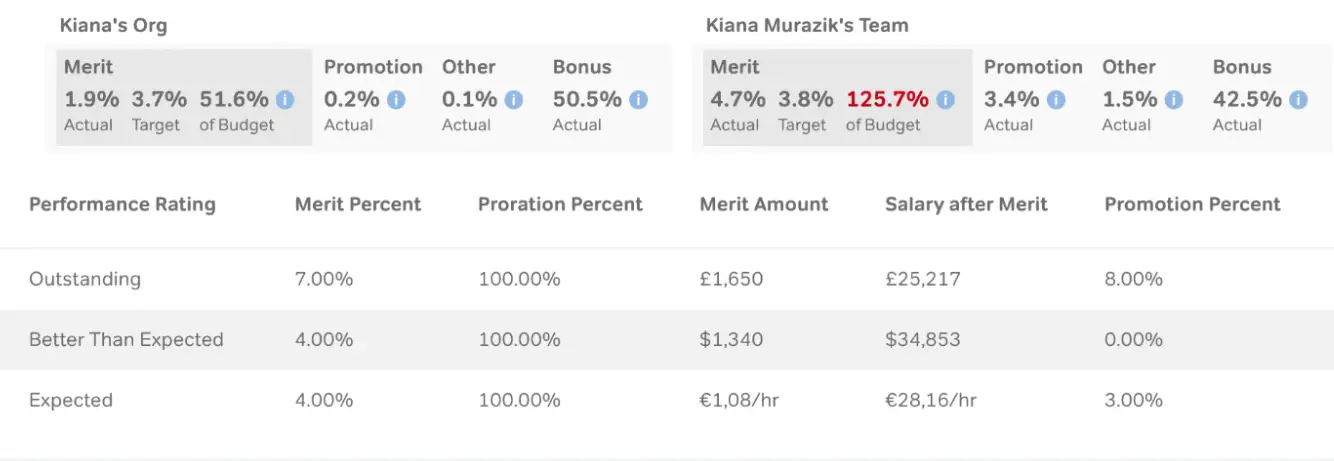Image resolution: width=1334 pixels, height=461 pixels.
Task: Sort by Performance Rating column header
Action: (122, 205)
